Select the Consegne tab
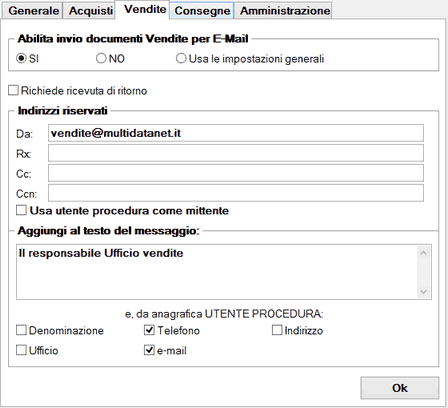The height and width of the screenshot is (408, 448). pyautogui.click(x=202, y=11)
